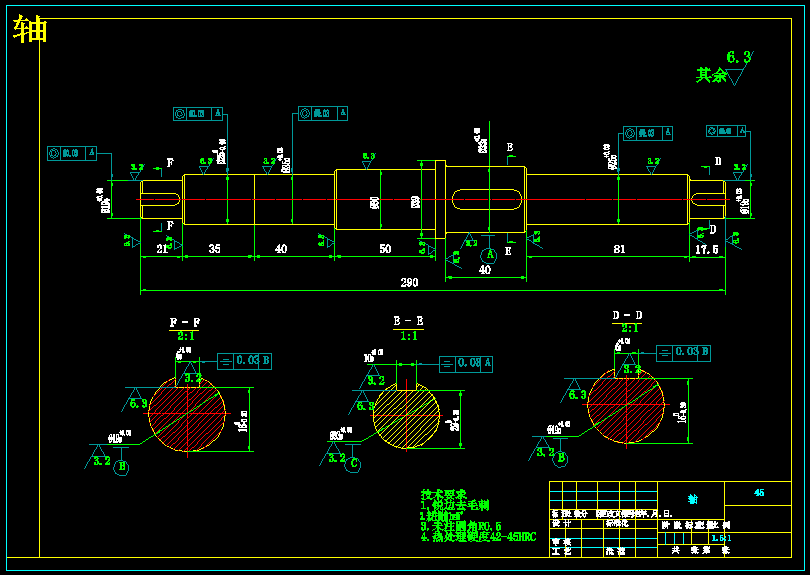Screen dimensions: 810x575
Task: Select the 0.03 A symmetry frame in E-E view
Action: [466, 364]
